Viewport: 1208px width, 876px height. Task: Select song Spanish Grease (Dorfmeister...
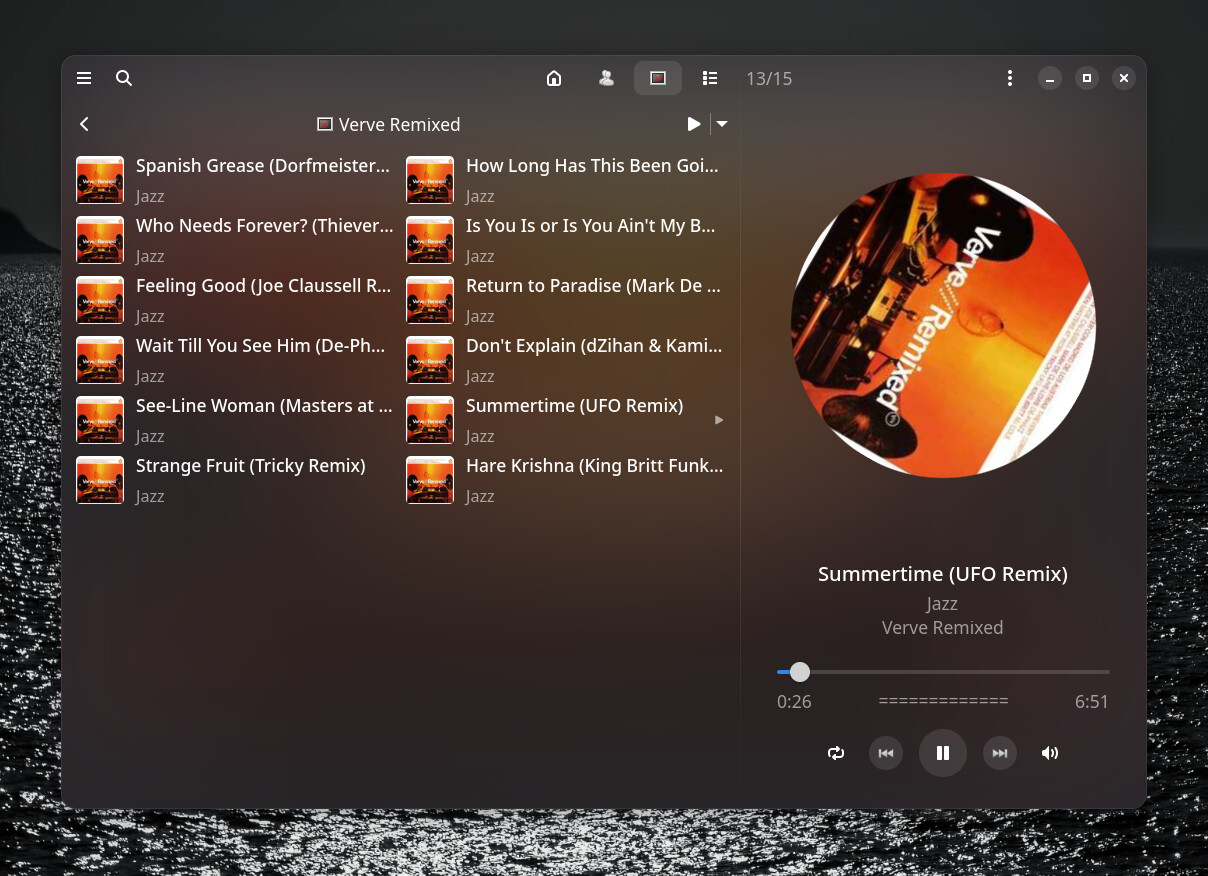(x=234, y=180)
